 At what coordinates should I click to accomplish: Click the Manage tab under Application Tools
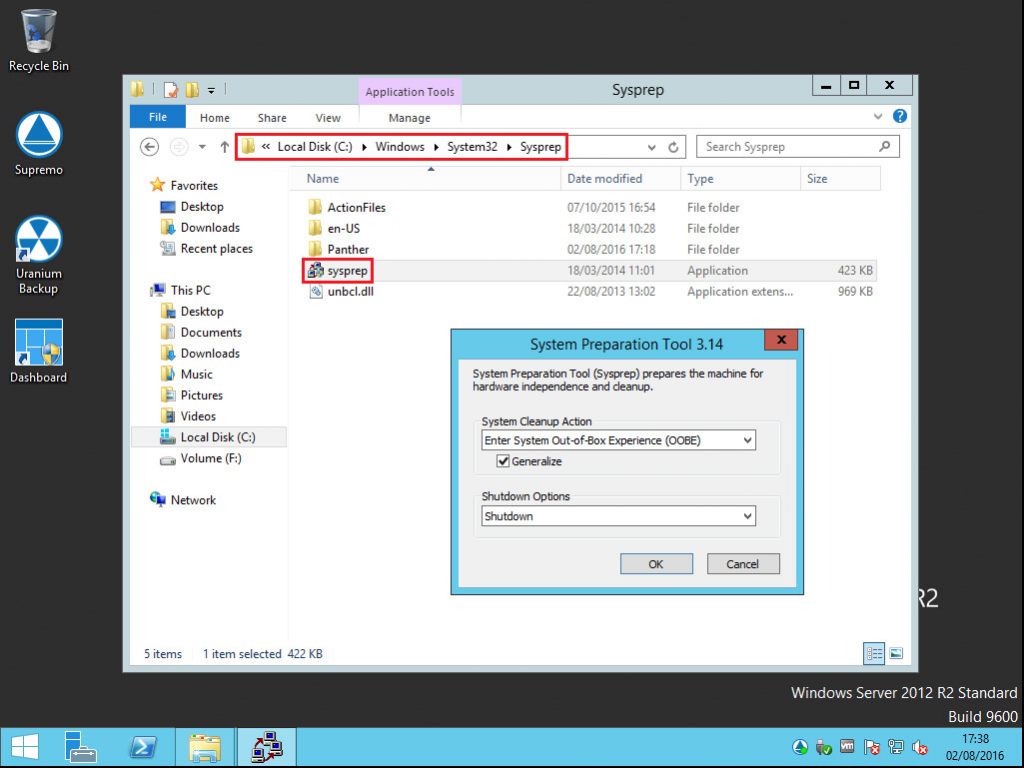coord(409,117)
